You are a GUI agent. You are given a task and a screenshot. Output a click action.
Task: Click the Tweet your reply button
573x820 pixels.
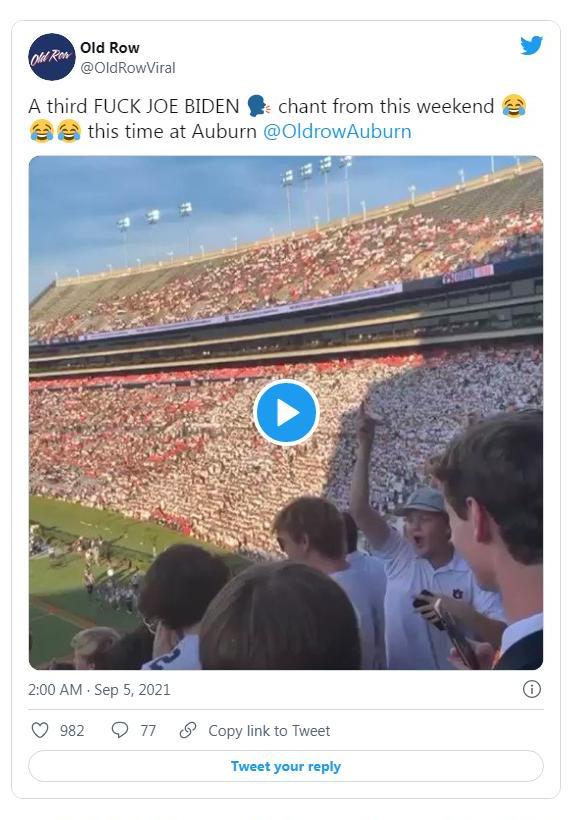286,766
